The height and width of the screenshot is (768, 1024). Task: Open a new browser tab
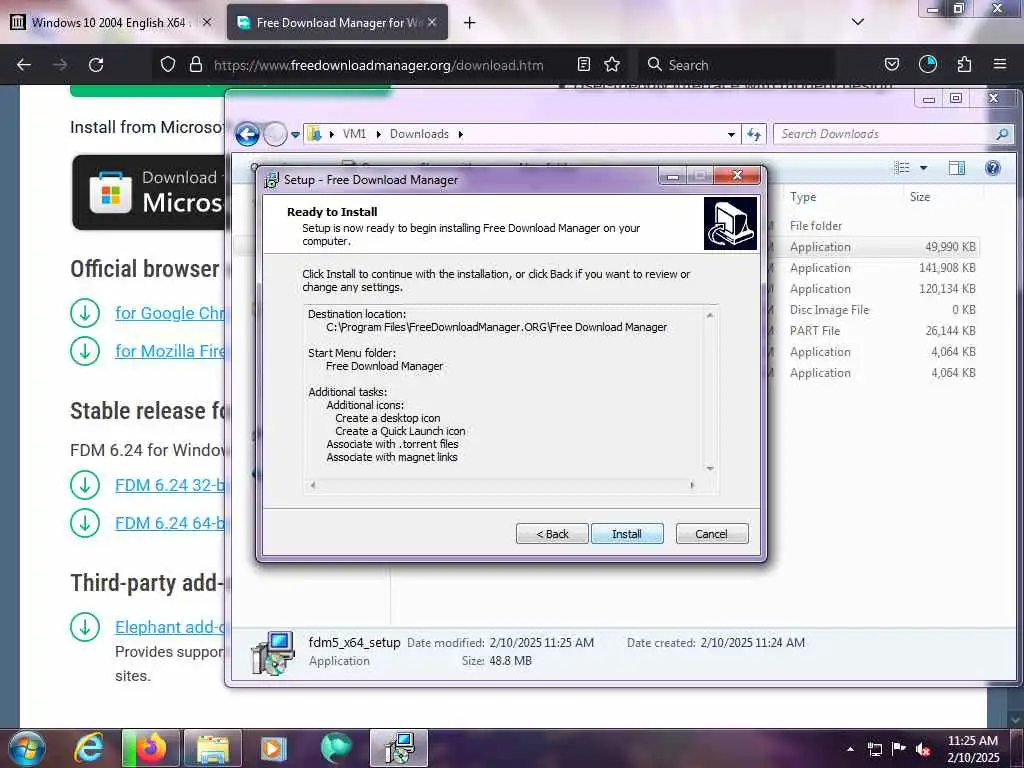coord(470,23)
